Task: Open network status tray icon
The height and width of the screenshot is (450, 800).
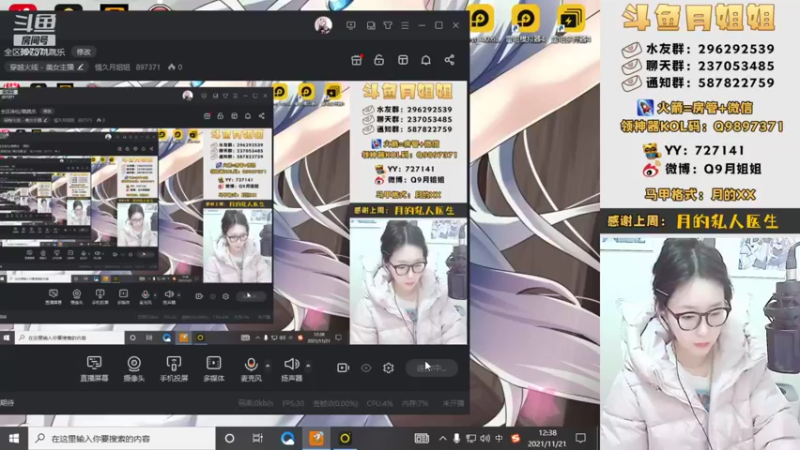Action: point(471,438)
